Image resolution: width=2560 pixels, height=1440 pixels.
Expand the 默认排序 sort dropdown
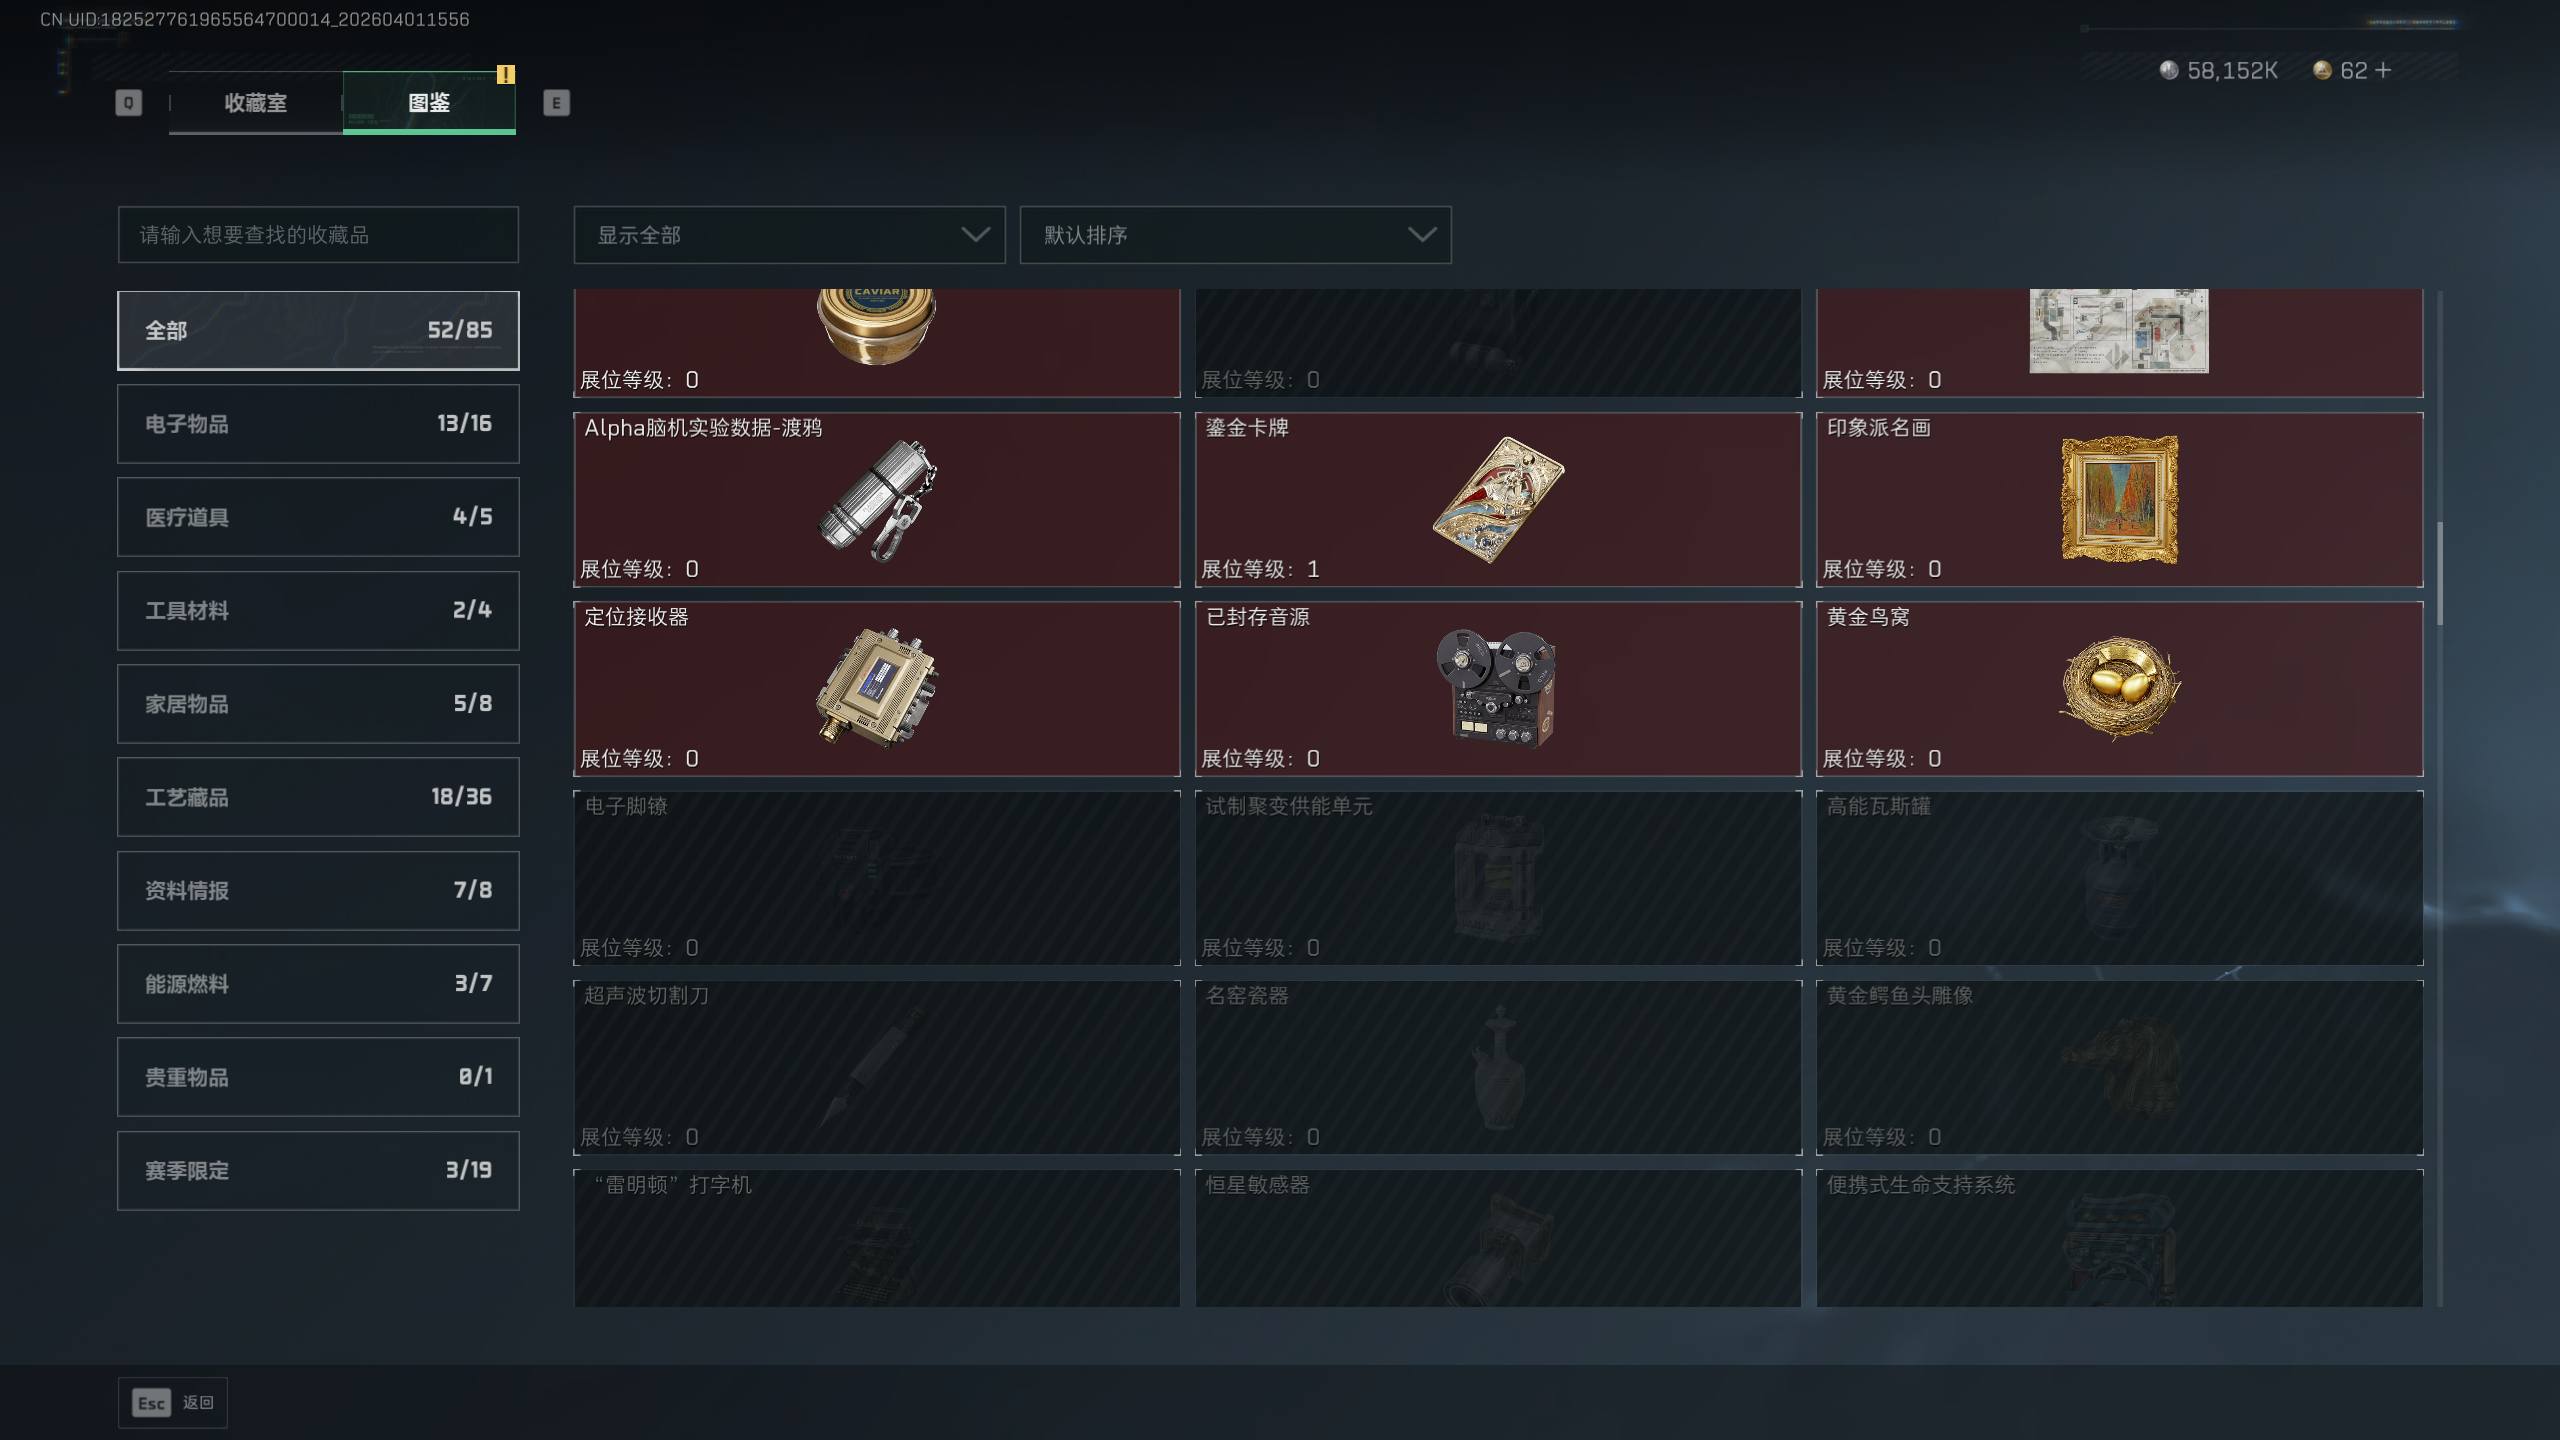point(1235,235)
